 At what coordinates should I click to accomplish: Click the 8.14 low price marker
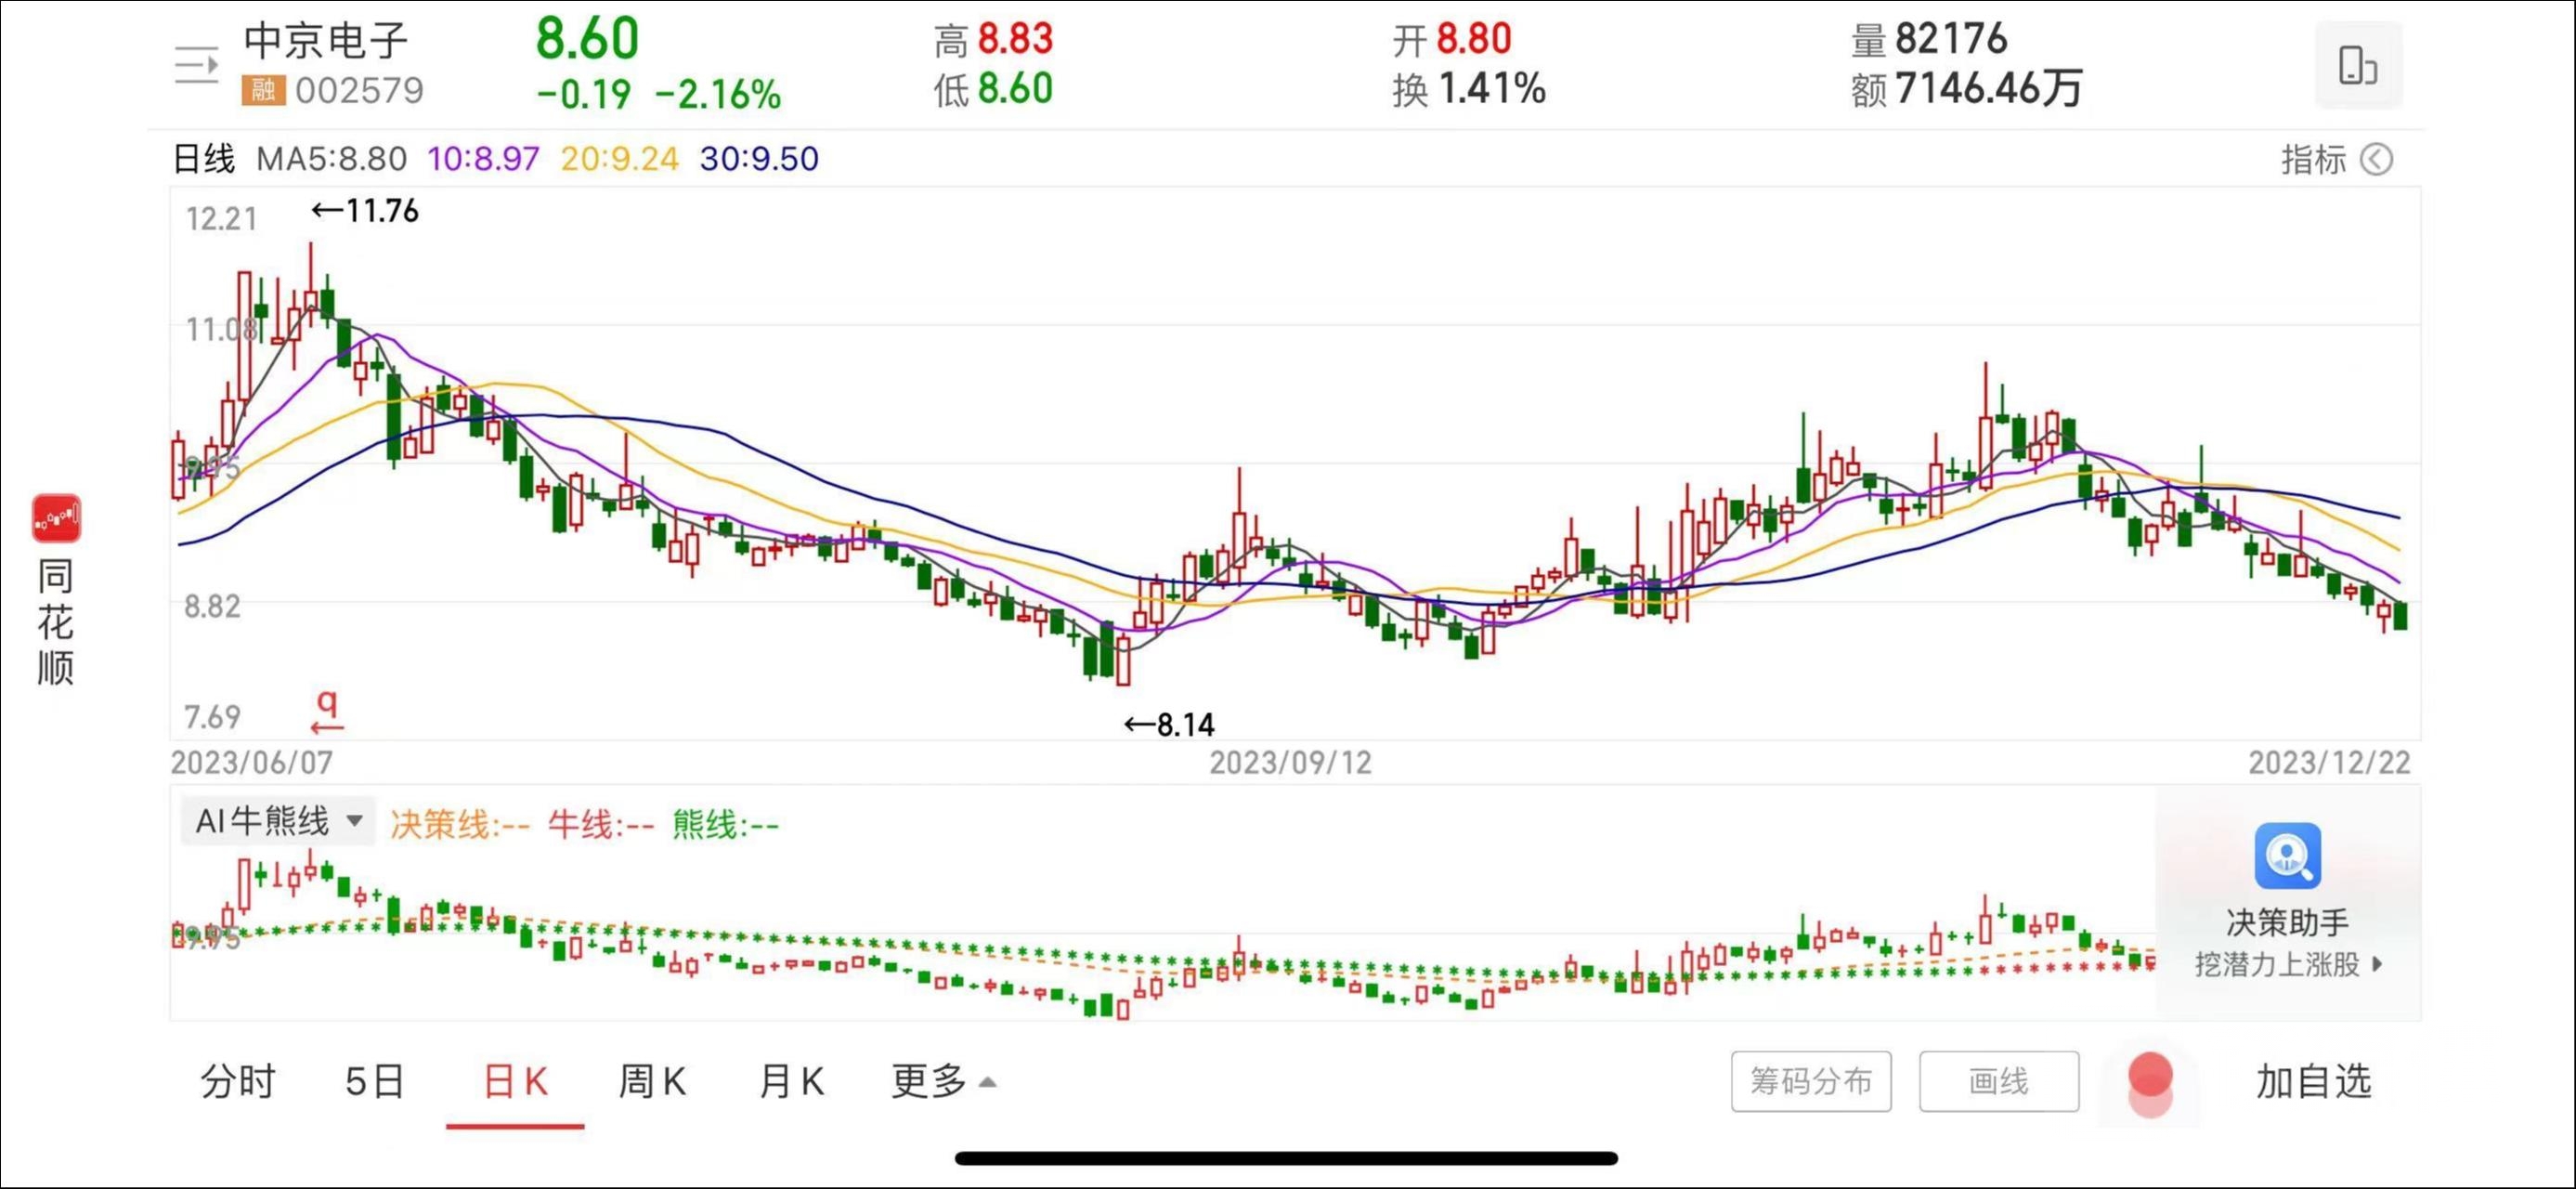[x=1170, y=725]
